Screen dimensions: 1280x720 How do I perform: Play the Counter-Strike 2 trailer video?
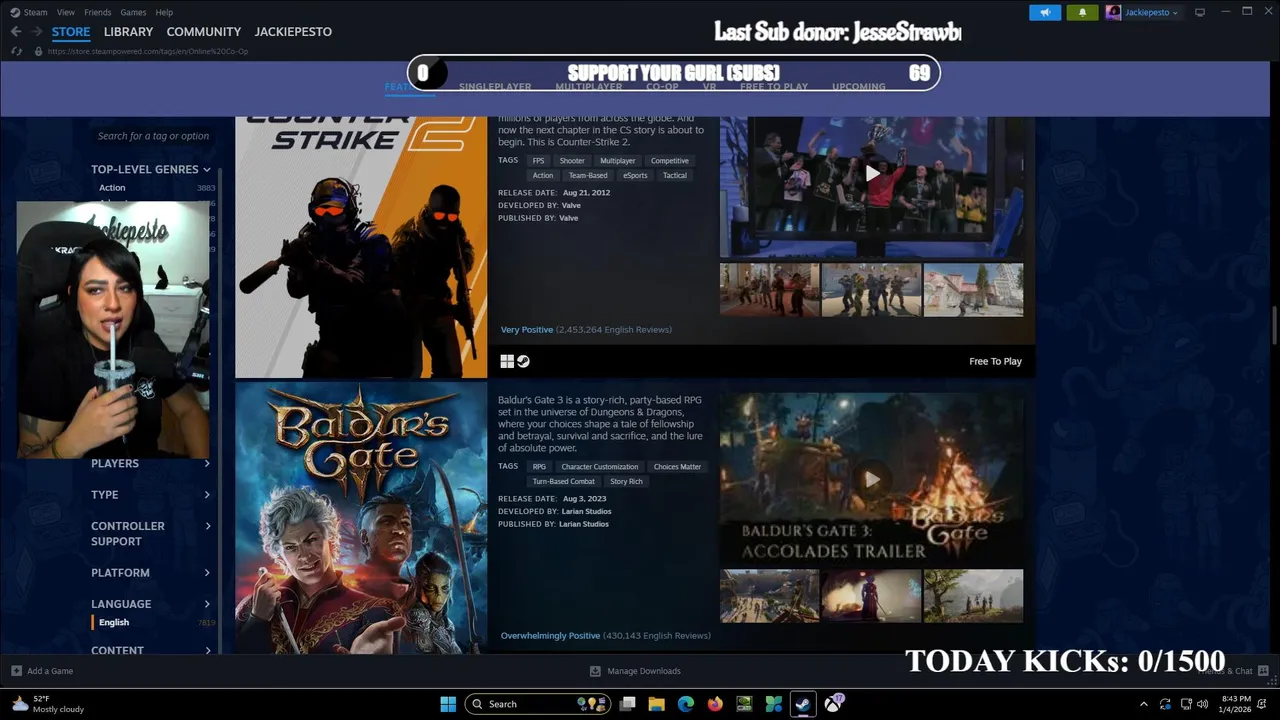coord(872,174)
